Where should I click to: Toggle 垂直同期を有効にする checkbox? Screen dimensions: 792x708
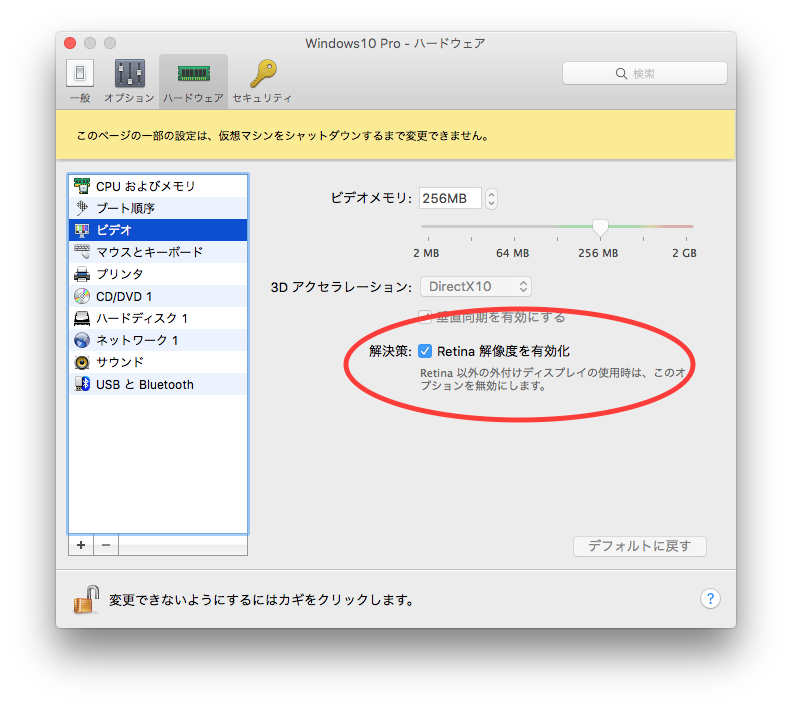coord(425,317)
